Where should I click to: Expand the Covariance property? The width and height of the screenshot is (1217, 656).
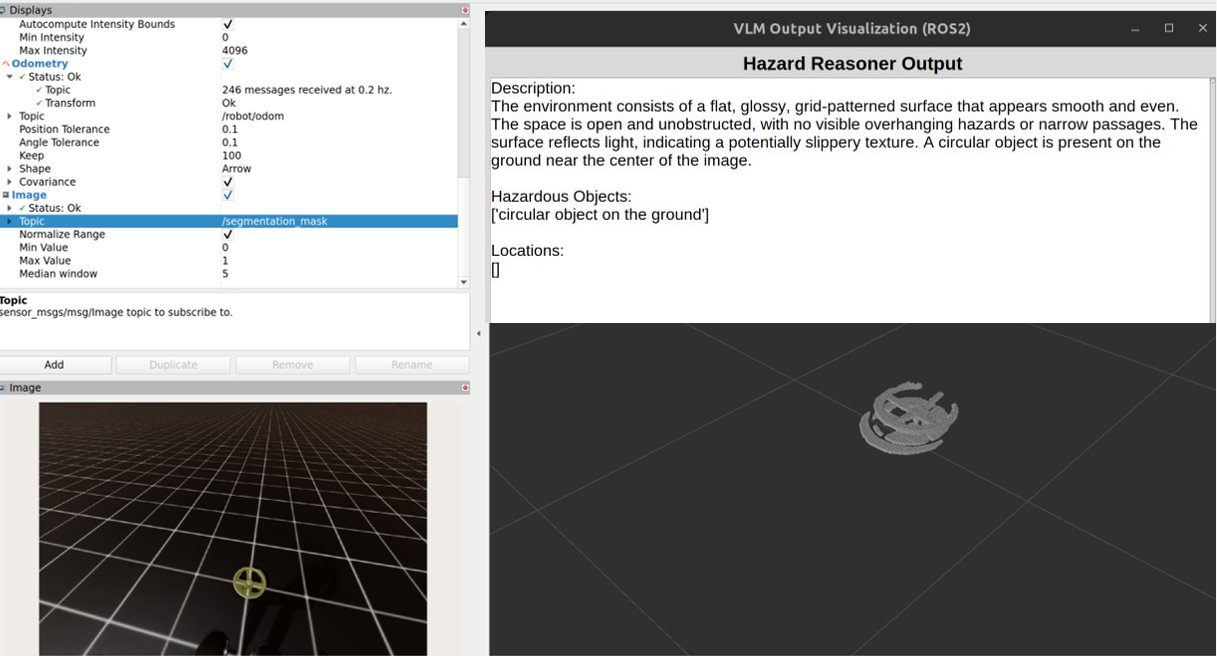tap(10, 182)
